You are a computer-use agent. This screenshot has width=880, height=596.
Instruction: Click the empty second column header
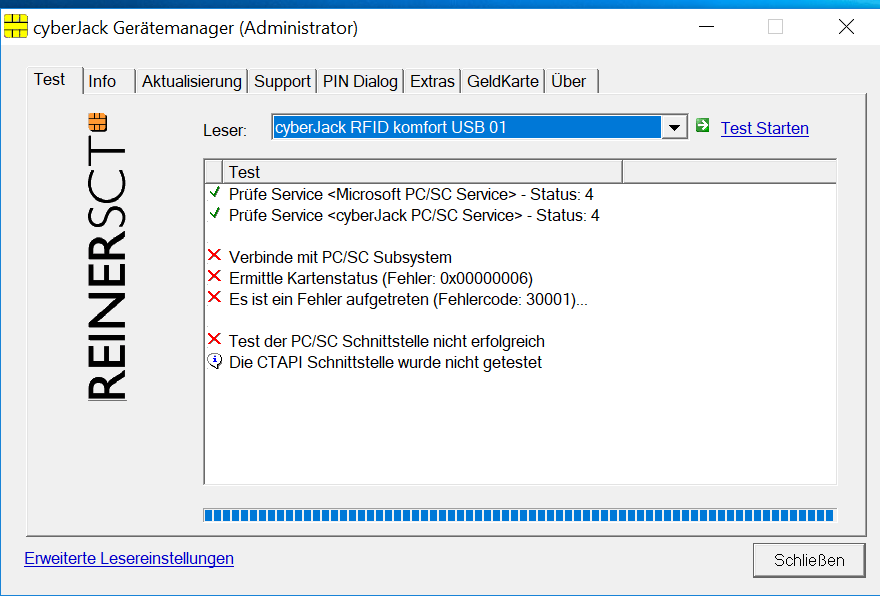click(730, 171)
